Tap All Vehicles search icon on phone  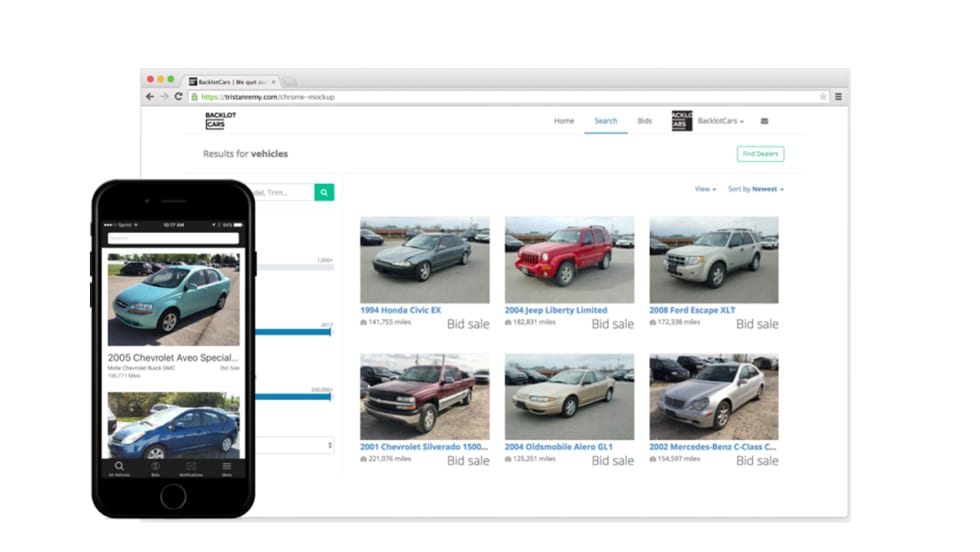click(119, 467)
